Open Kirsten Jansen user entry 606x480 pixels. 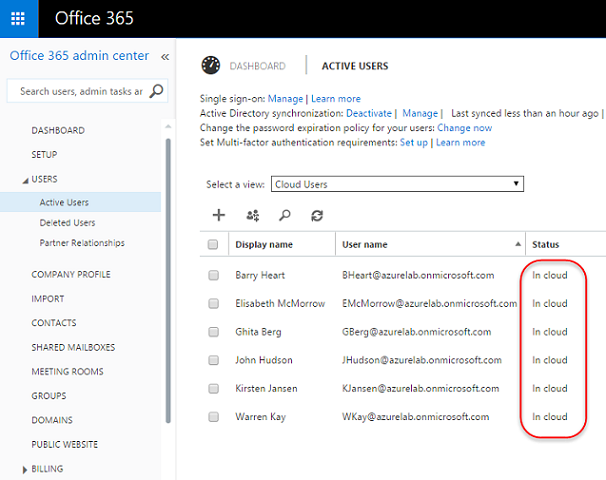[x=266, y=388]
